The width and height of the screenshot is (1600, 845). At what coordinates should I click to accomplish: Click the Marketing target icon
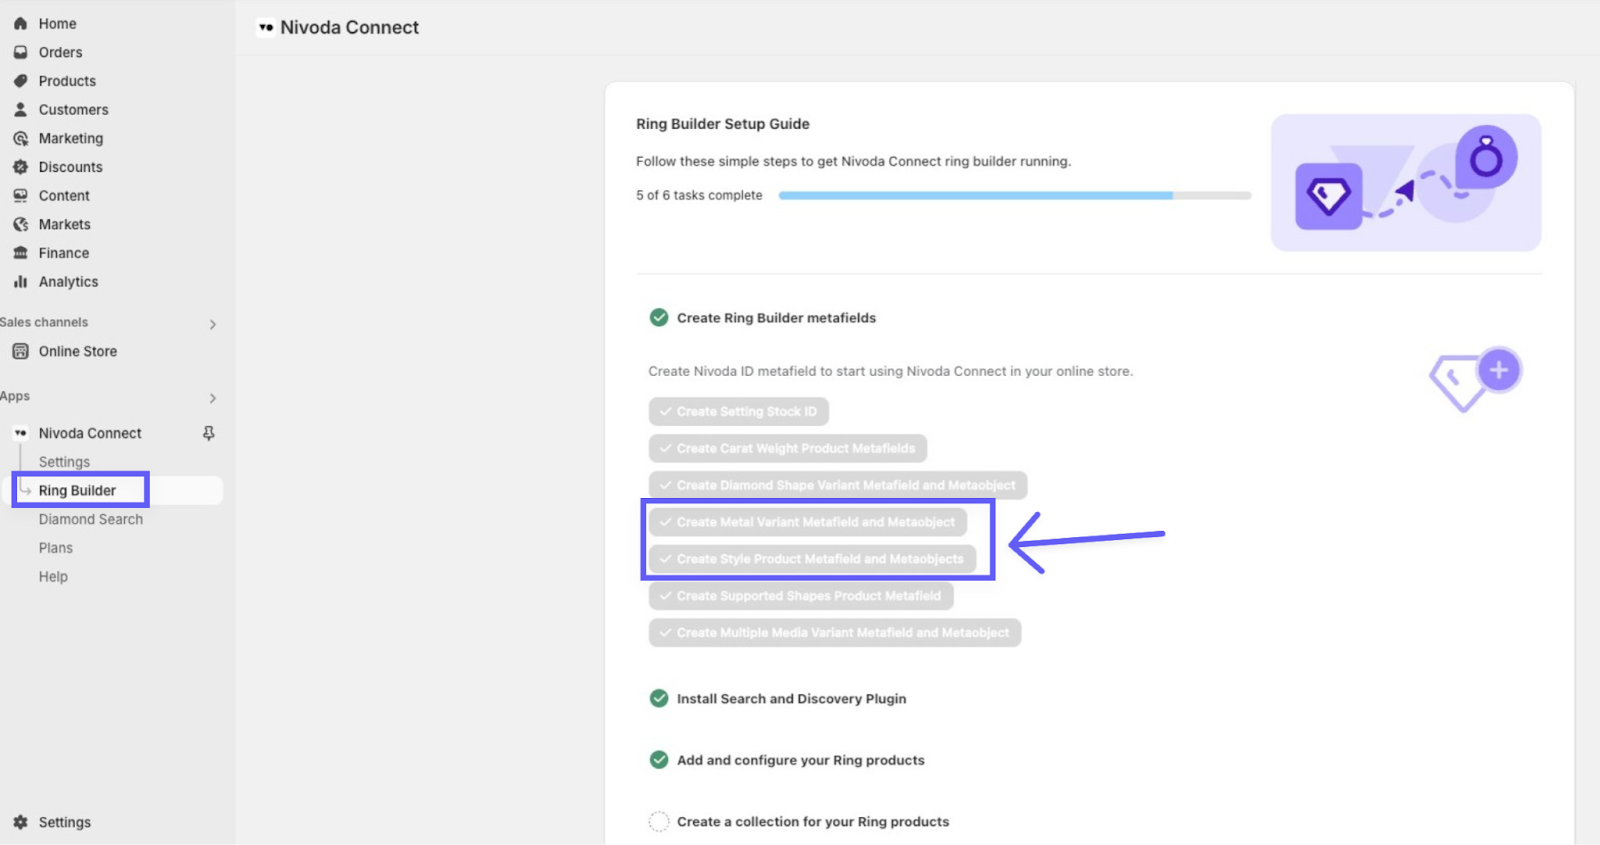tap(20, 138)
